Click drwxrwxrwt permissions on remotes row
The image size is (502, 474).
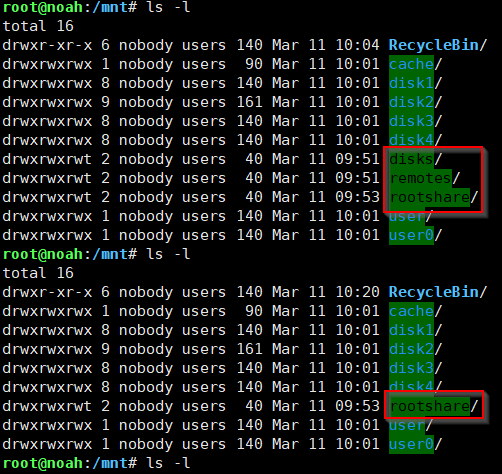pos(47,178)
